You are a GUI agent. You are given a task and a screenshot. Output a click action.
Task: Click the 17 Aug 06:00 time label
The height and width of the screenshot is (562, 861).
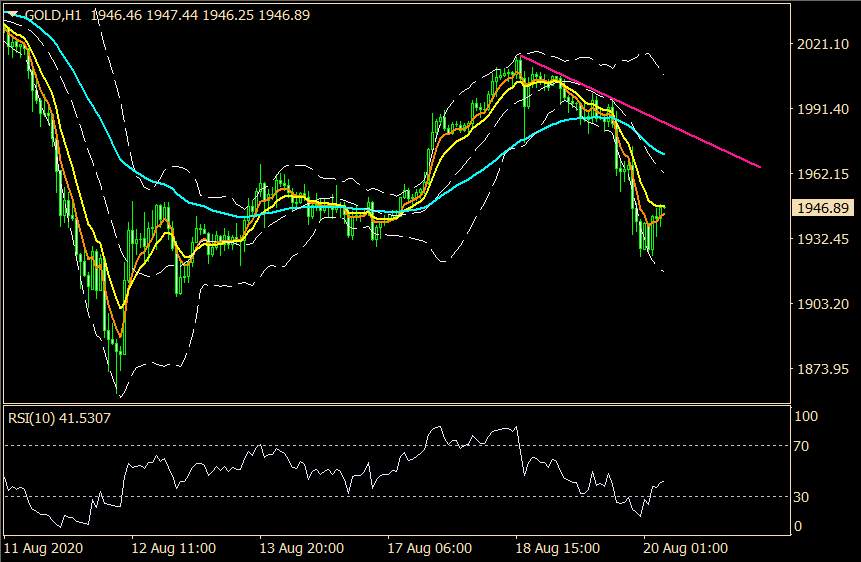[x=429, y=548]
